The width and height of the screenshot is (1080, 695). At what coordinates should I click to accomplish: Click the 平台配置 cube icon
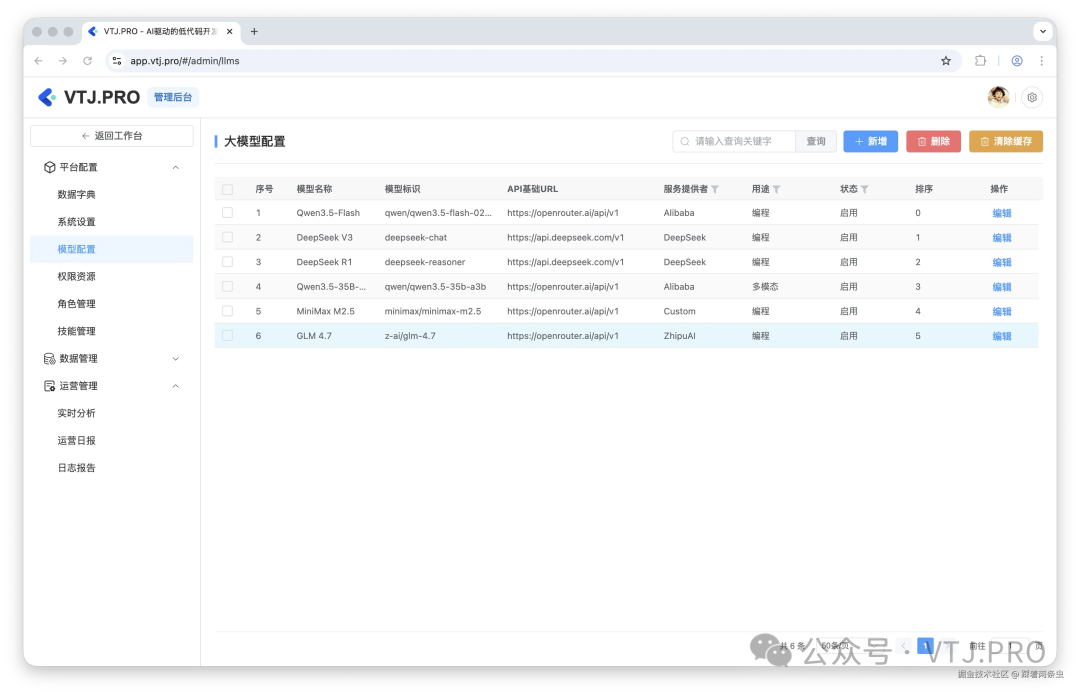[50, 167]
